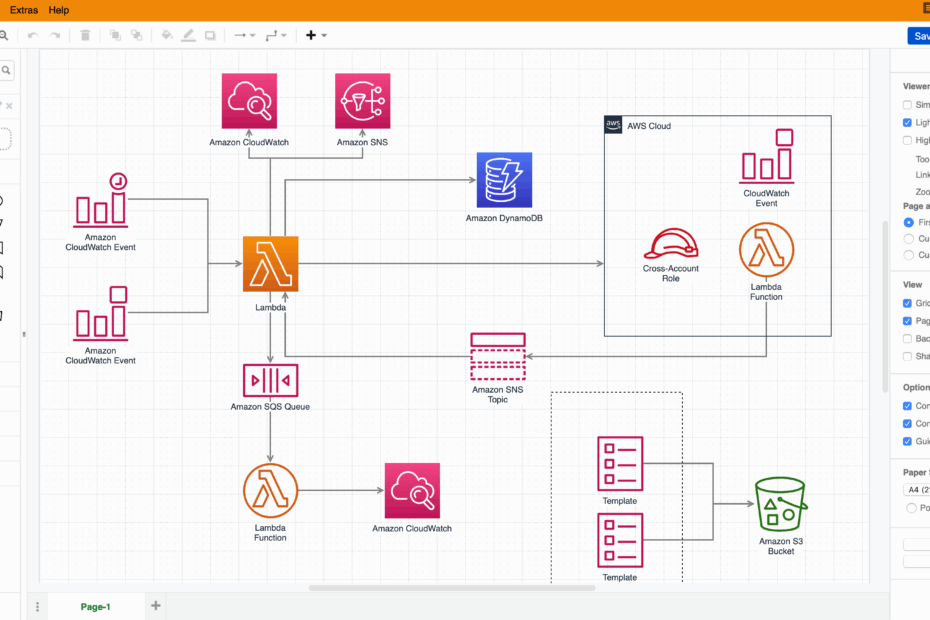The image size is (930, 620).
Task: Open the Fill Color bucket tool
Action: pos(167,36)
